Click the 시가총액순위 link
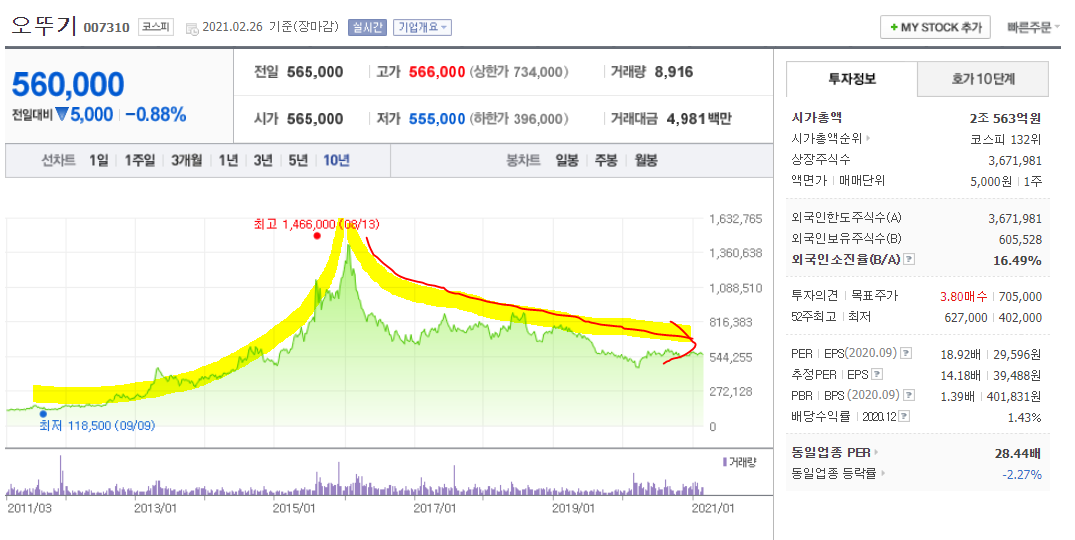1075x540 pixels. [827, 138]
